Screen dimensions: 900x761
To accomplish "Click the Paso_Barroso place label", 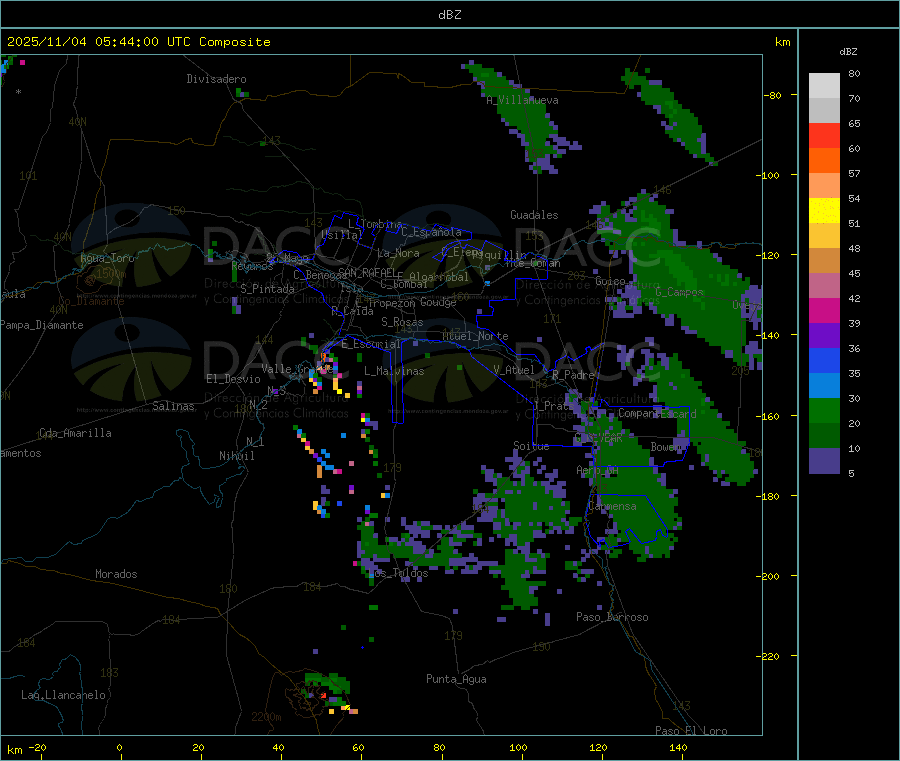I will (x=612, y=617).
